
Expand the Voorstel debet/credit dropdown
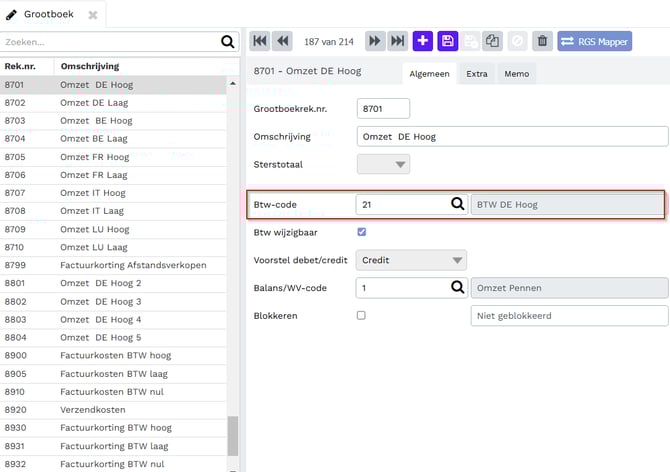[x=412, y=260]
